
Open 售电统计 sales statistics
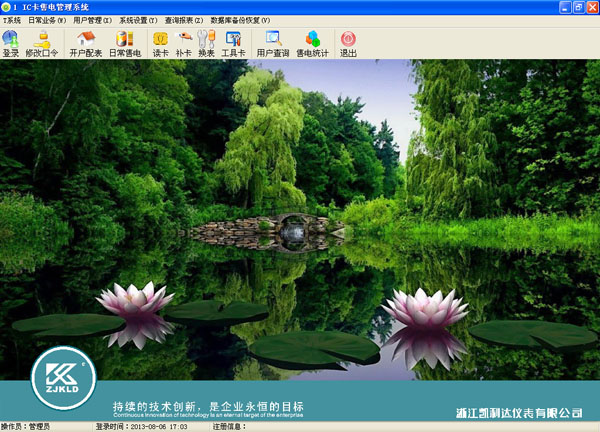pos(313,44)
